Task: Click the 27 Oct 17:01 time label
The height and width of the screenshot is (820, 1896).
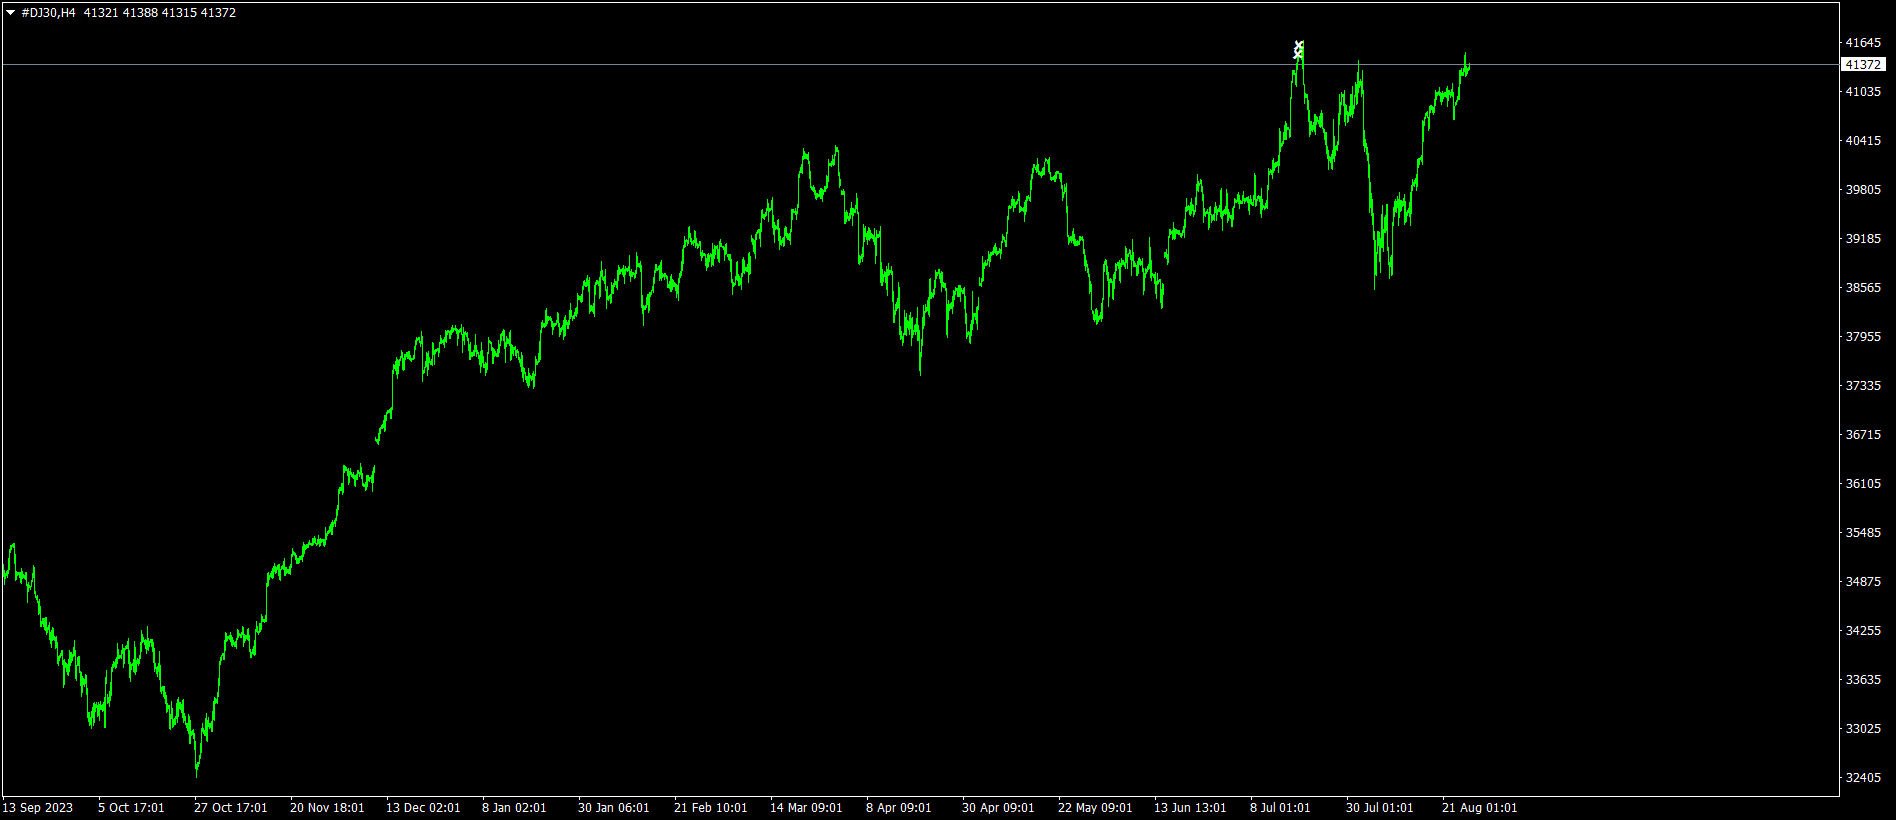Action: click(x=231, y=808)
